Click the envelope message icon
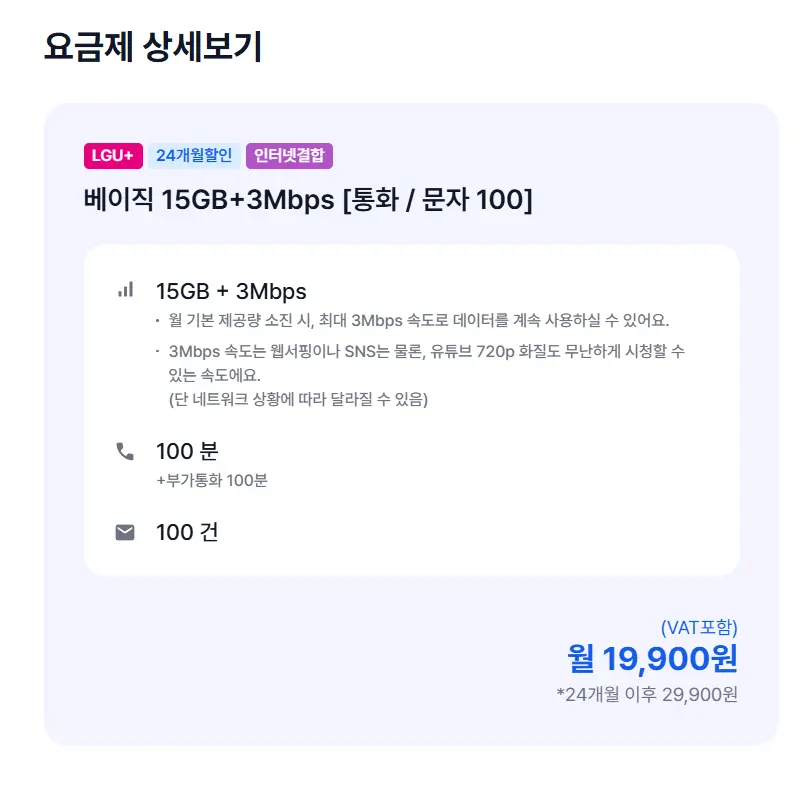The height and width of the screenshot is (811, 811). tap(125, 532)
